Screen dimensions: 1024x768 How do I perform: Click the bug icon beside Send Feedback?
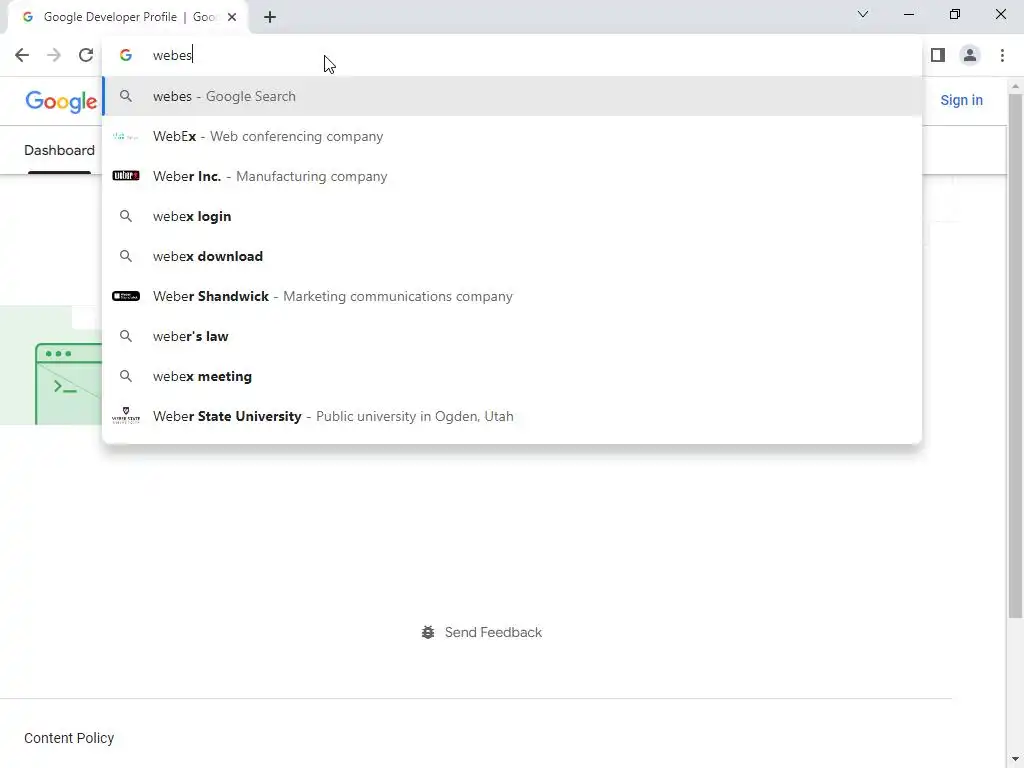(428, 632)
